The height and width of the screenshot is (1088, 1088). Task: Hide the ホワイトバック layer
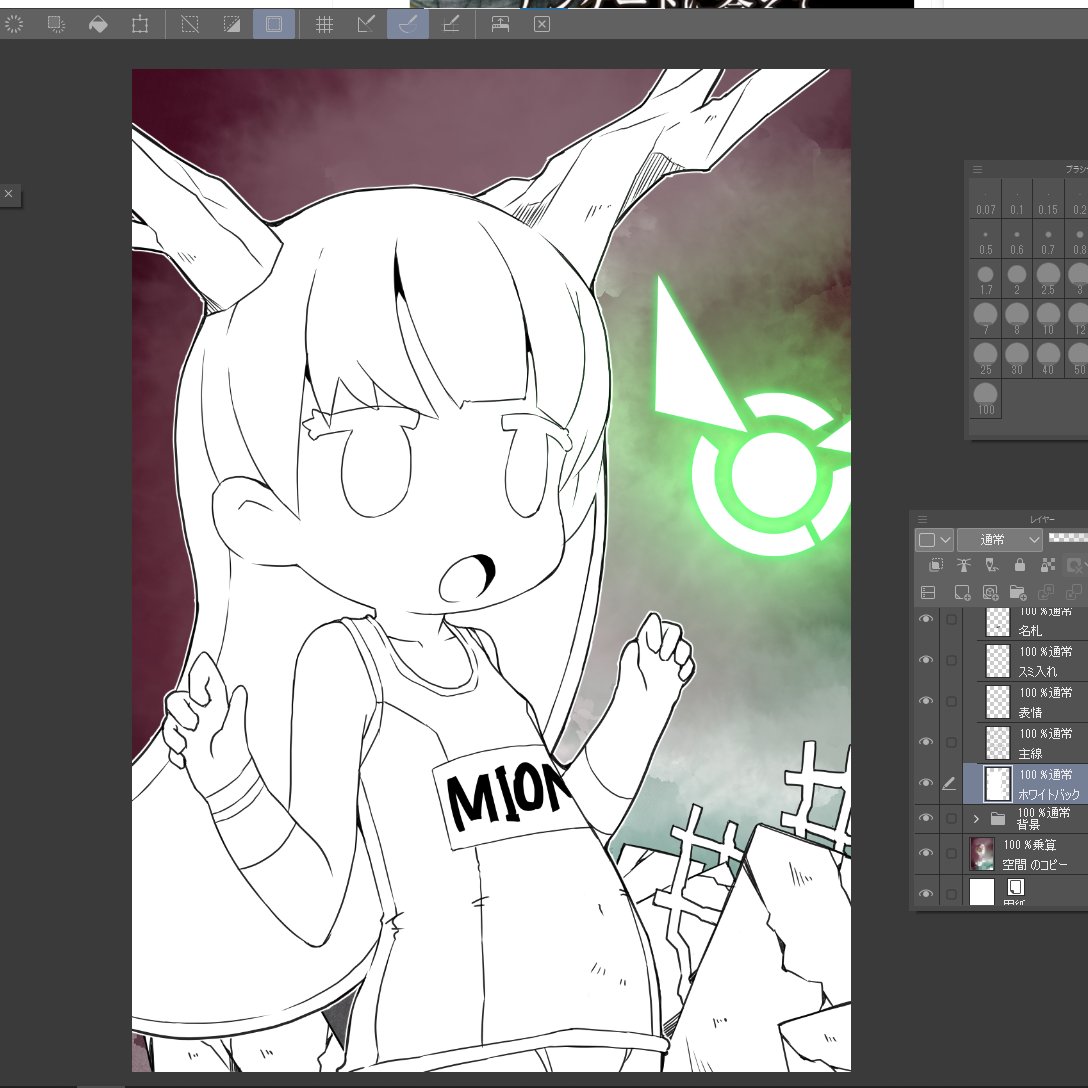click(x=926, y=783)
